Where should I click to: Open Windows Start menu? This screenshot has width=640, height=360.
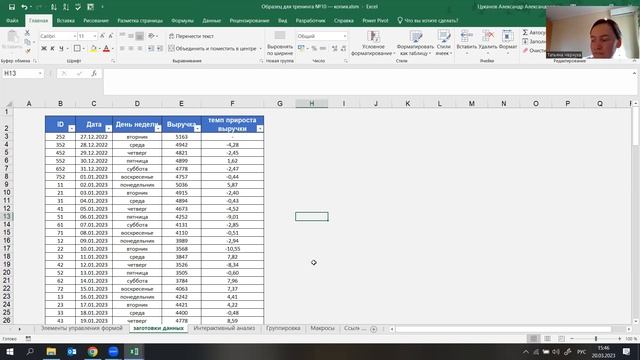(9, 351)
